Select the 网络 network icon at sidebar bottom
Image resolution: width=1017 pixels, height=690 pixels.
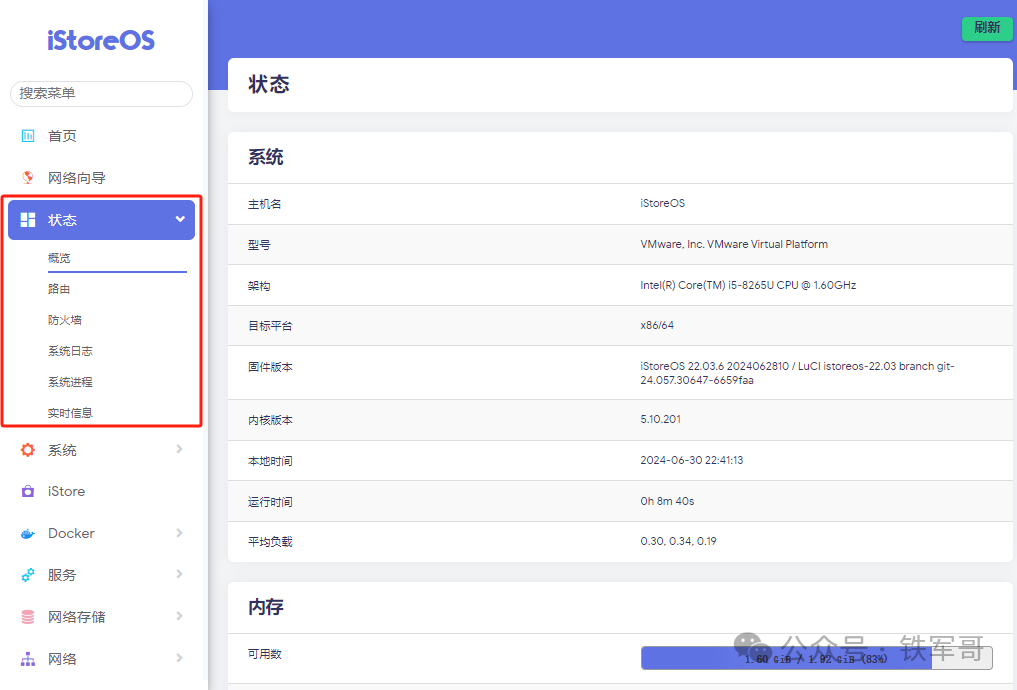[x=28, y=658]
